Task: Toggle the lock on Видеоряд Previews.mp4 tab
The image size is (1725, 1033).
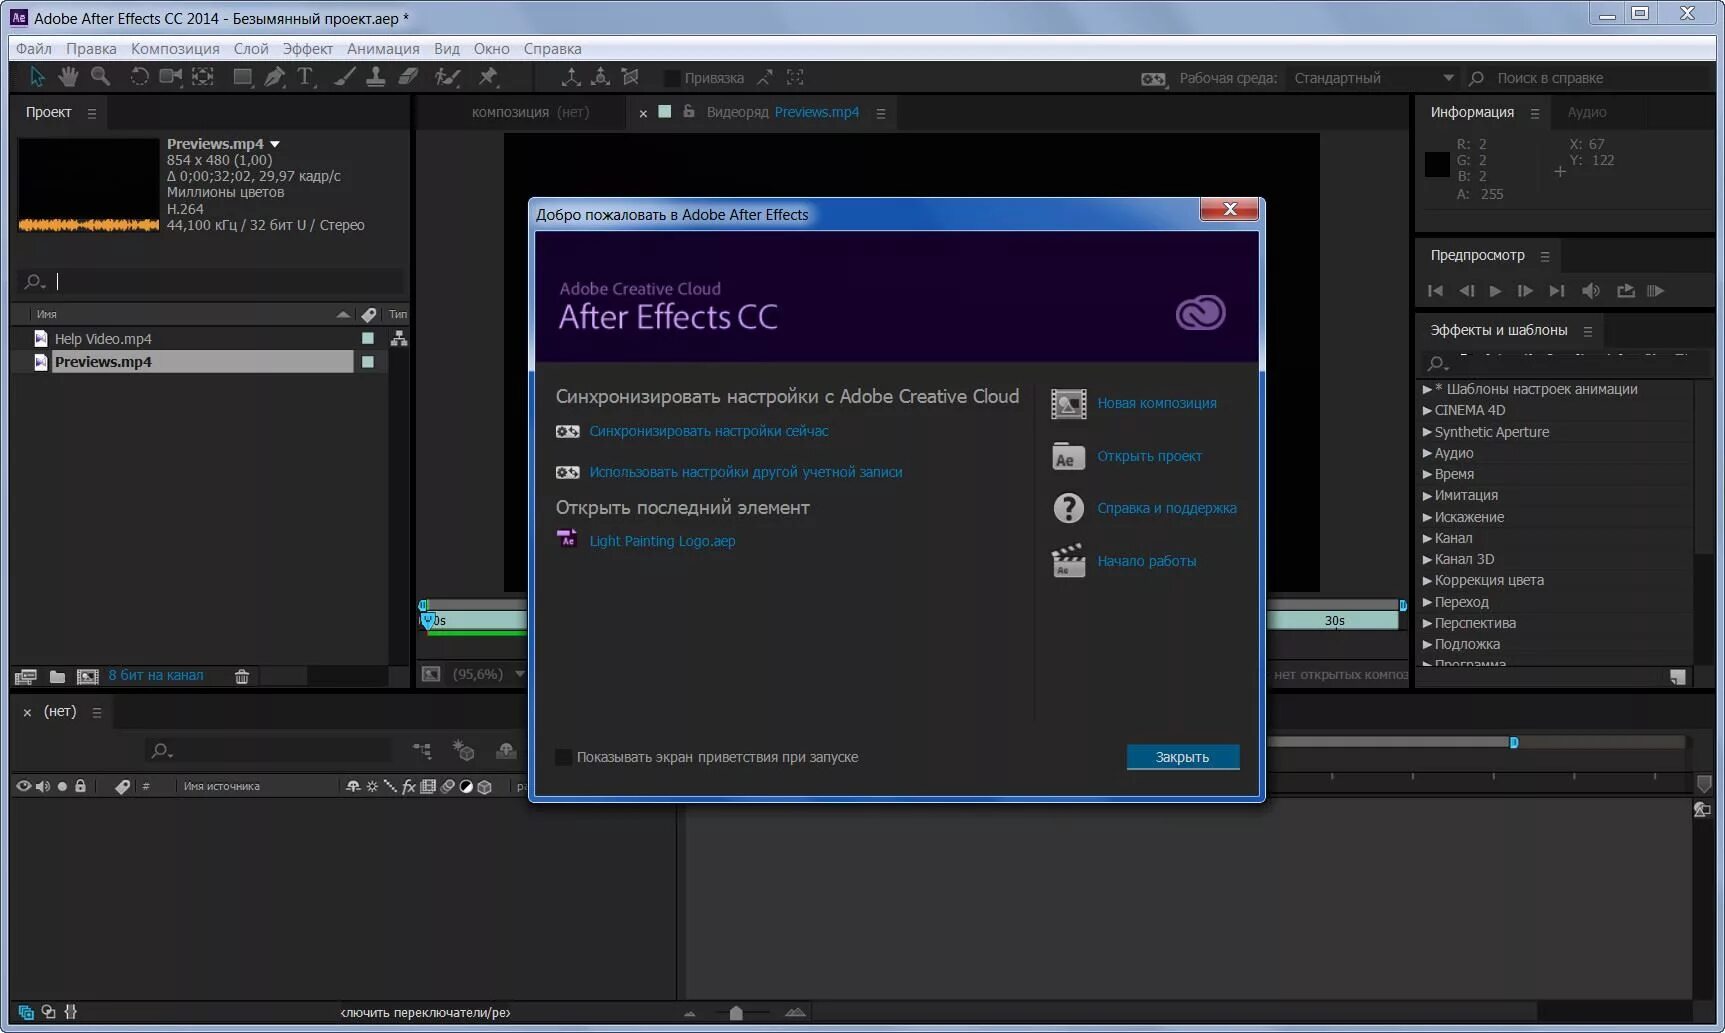Action: pyautogui.click(x=689, y=112)
